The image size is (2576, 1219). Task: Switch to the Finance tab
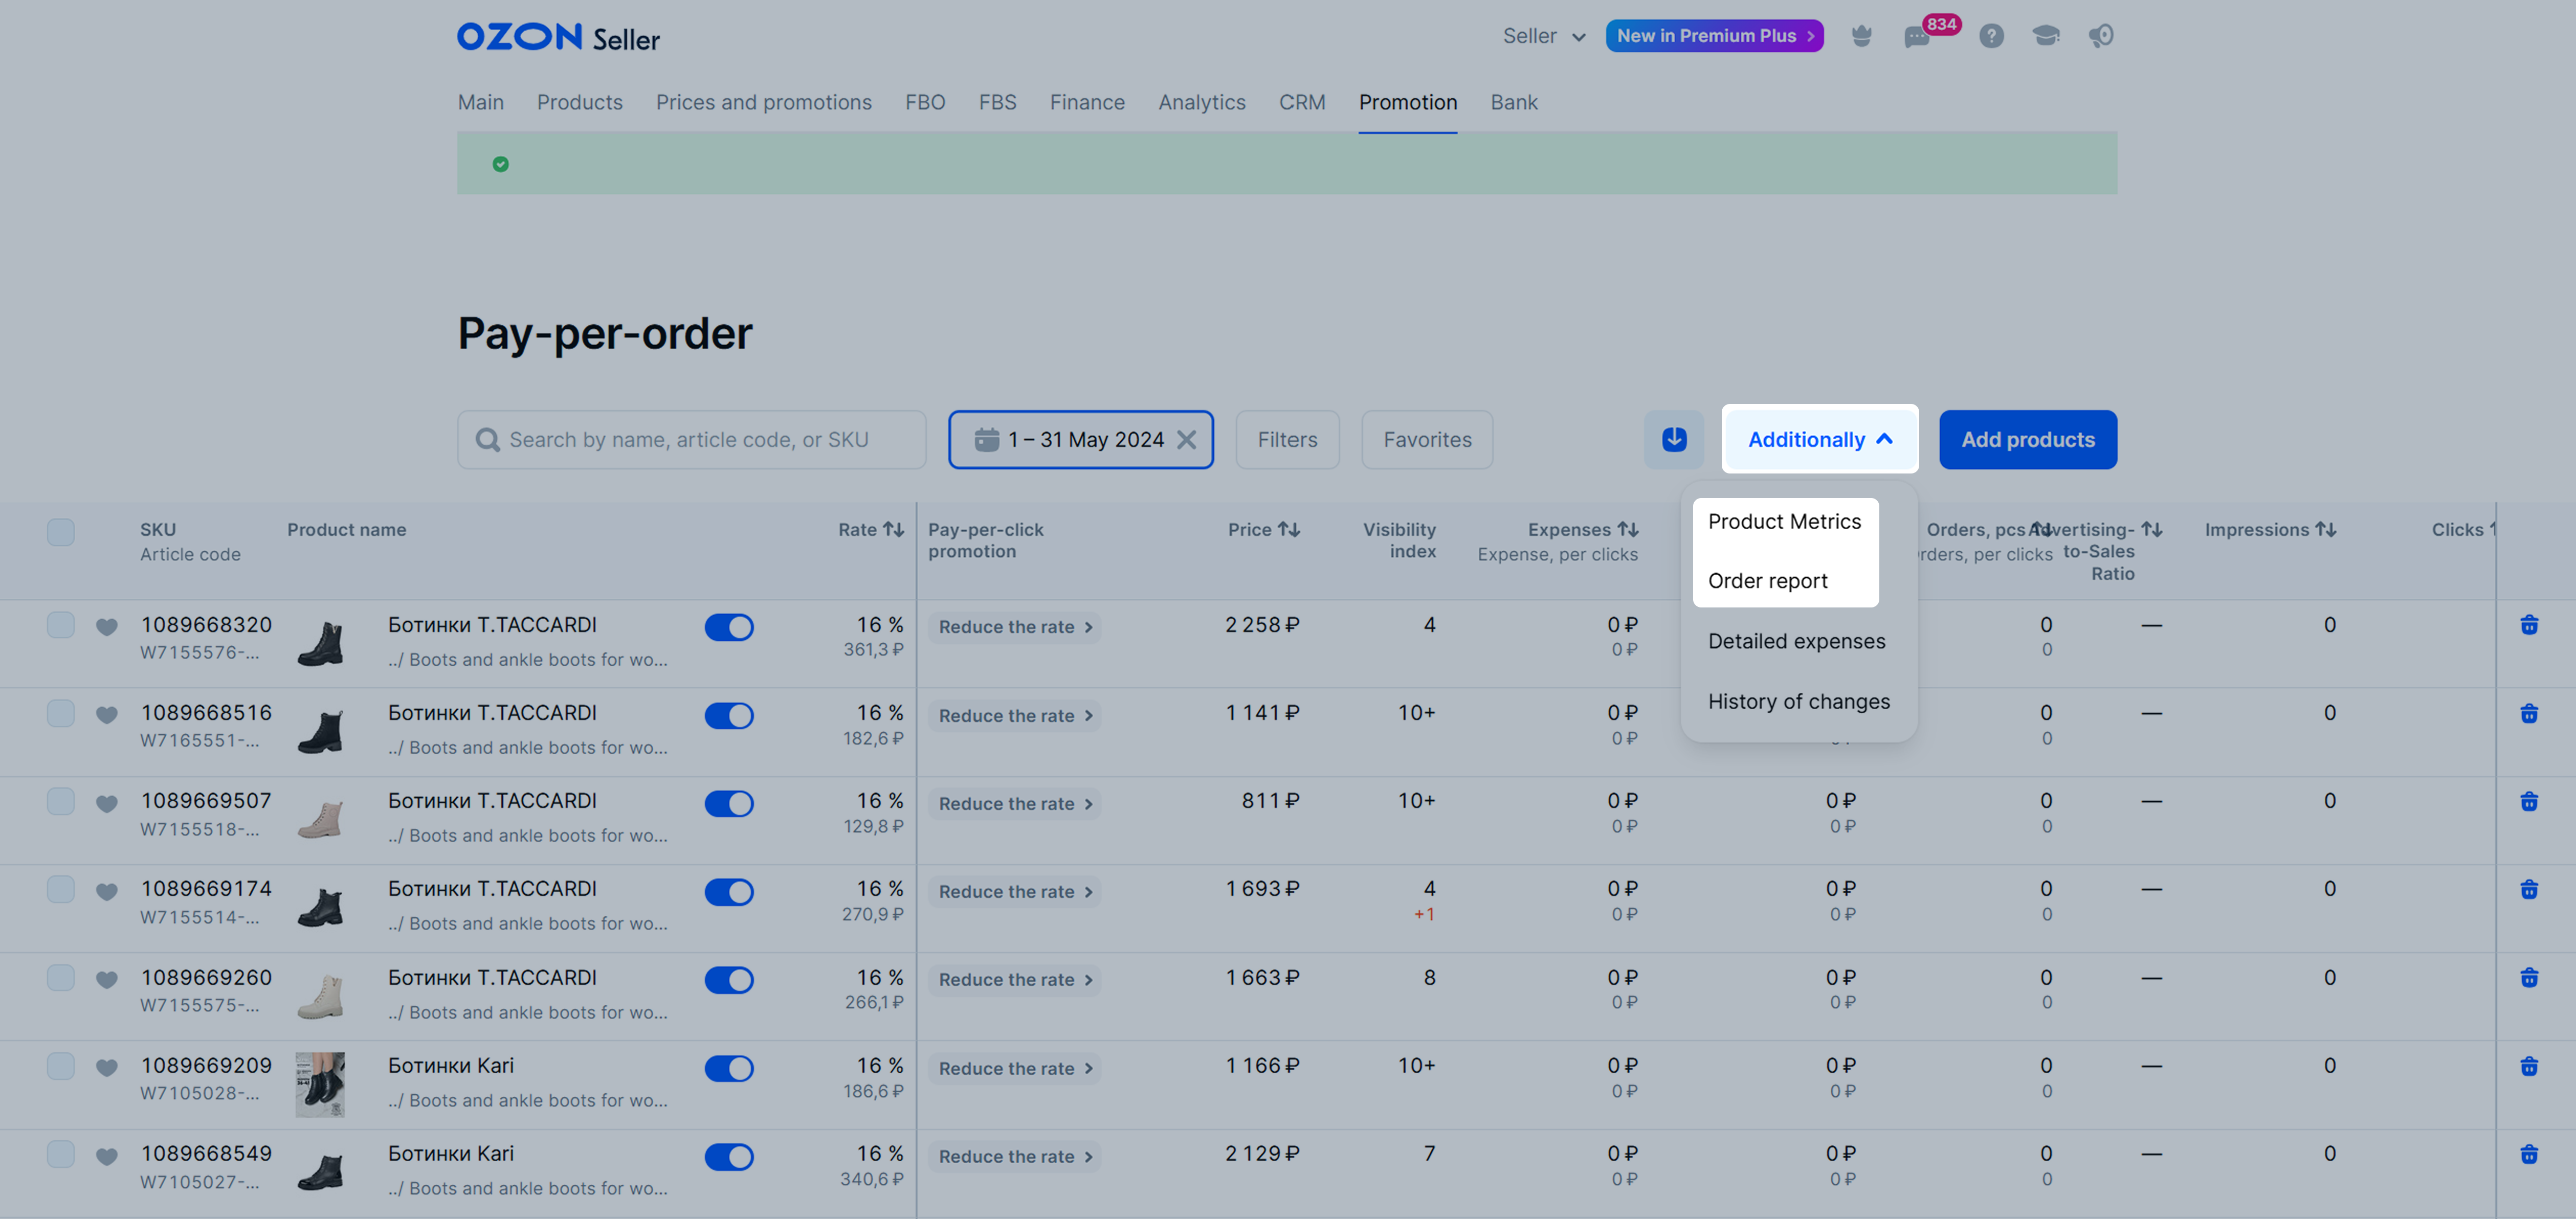coord(1087,102)
